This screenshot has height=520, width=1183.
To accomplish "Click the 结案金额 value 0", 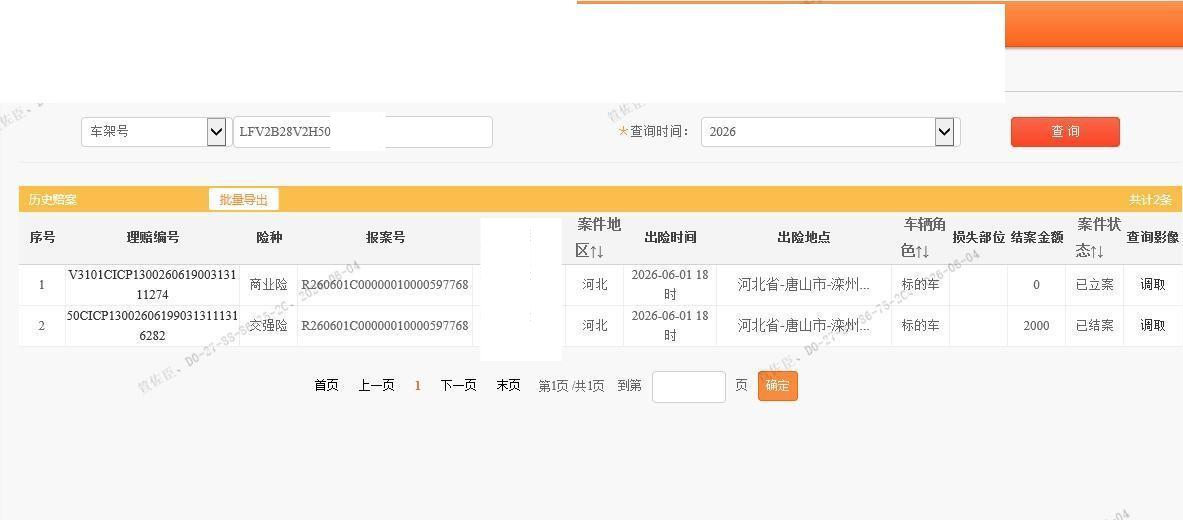I will (1037, 285).
